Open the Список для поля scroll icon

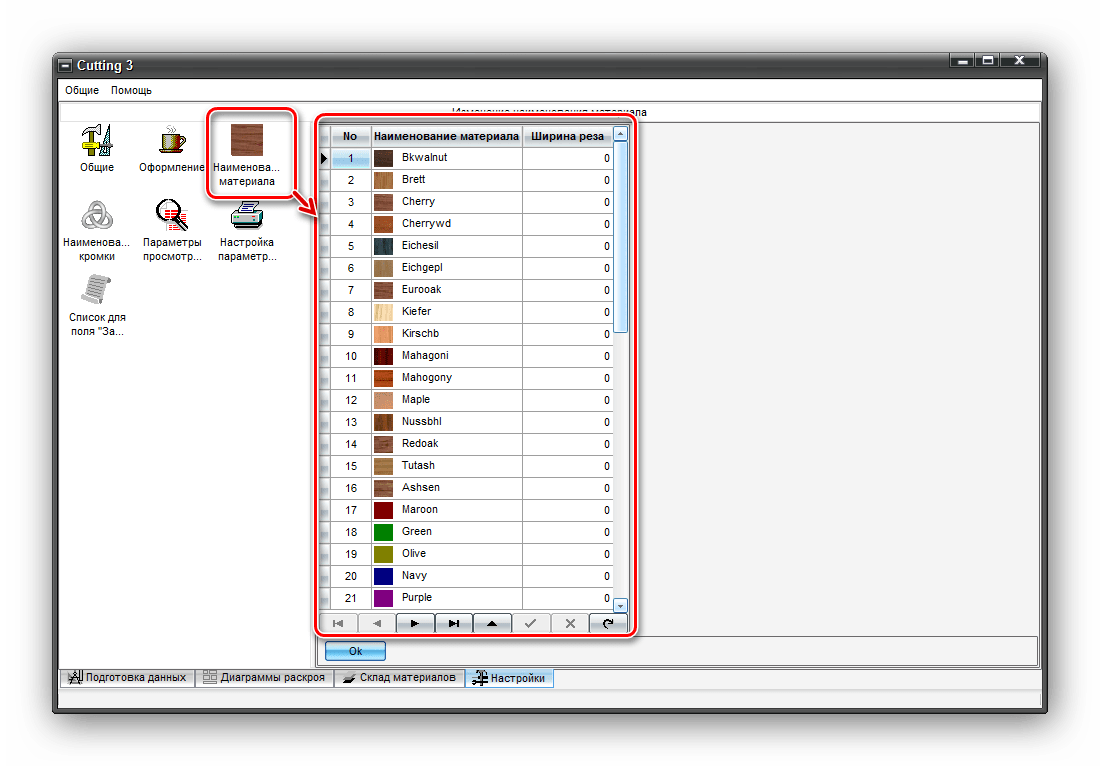(x=97, y=290)
